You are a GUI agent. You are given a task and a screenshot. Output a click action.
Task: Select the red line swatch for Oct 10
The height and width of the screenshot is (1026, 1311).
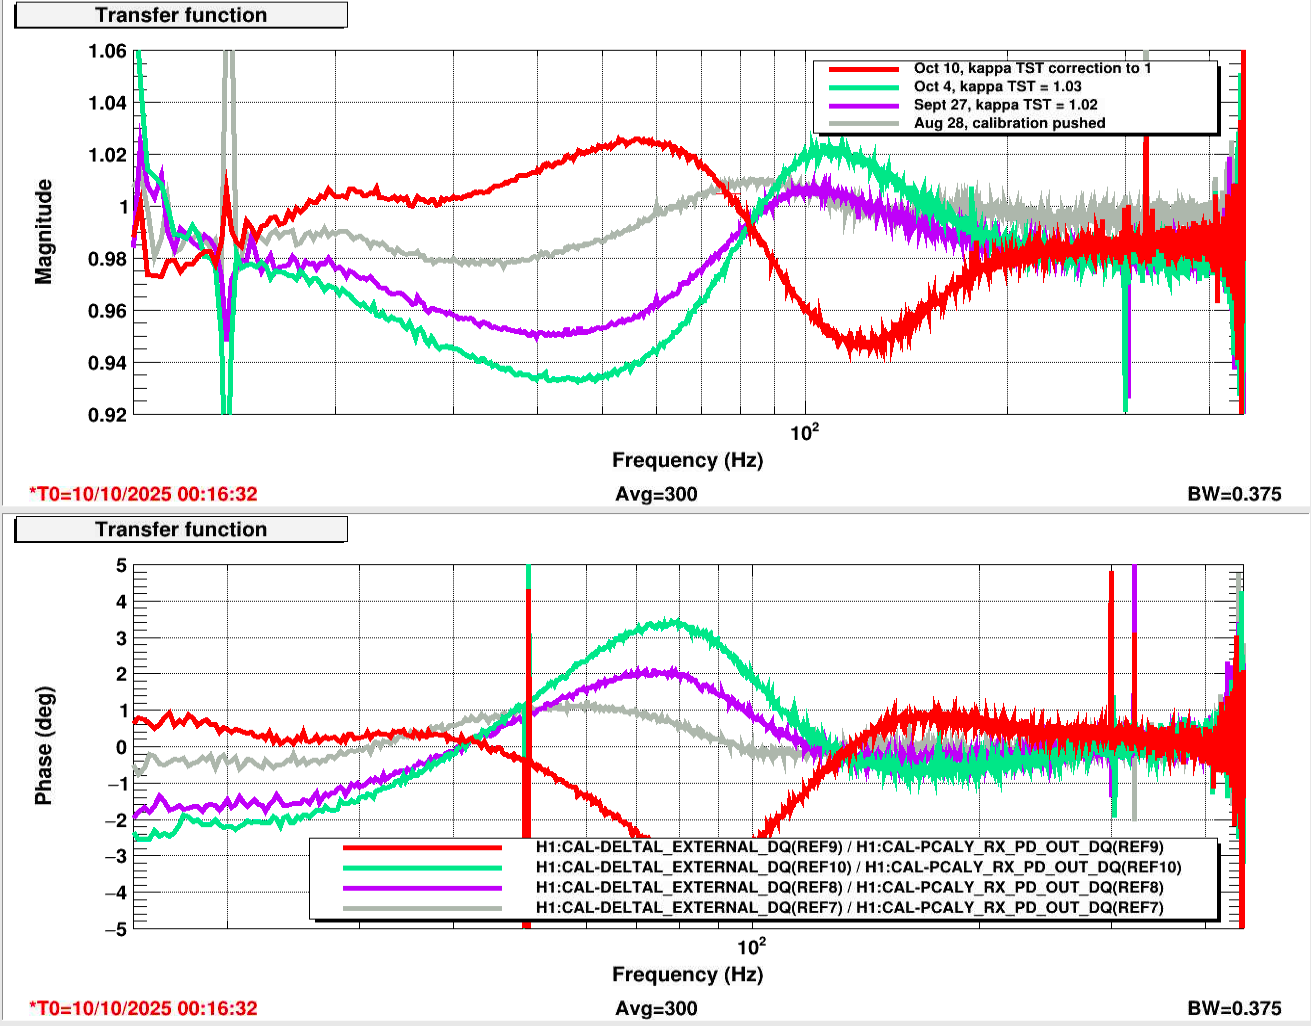click(x=863, y=69)
